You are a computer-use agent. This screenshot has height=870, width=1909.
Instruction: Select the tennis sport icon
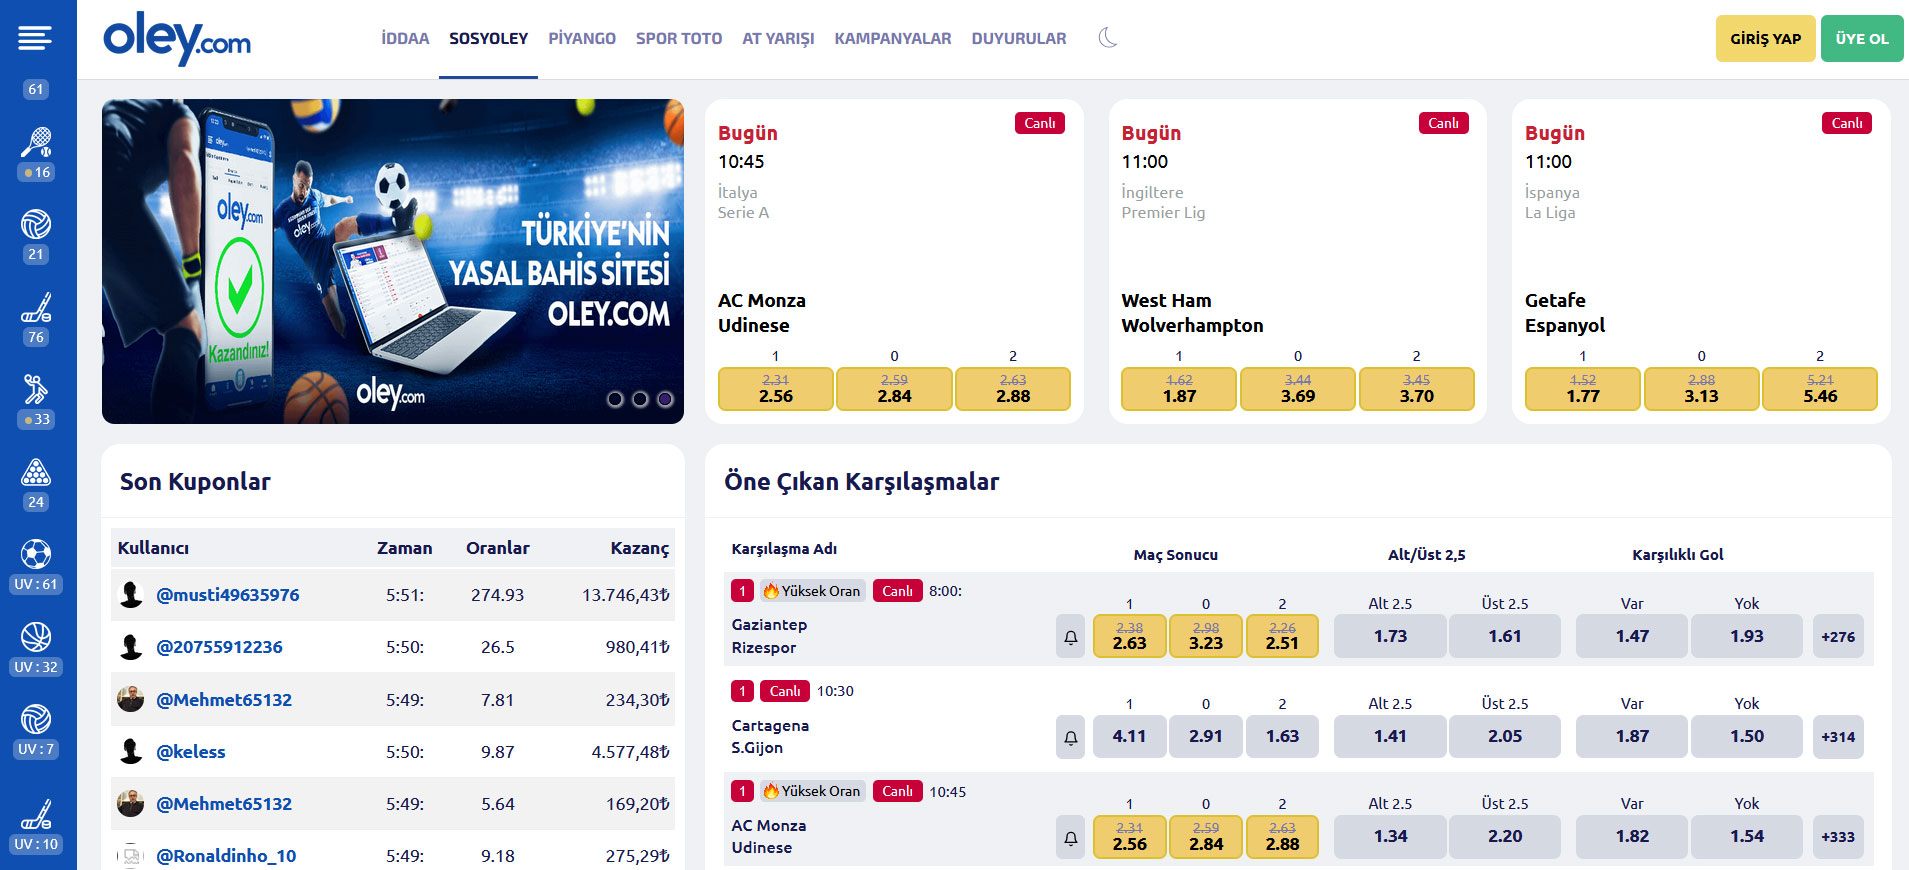[36, 143]
